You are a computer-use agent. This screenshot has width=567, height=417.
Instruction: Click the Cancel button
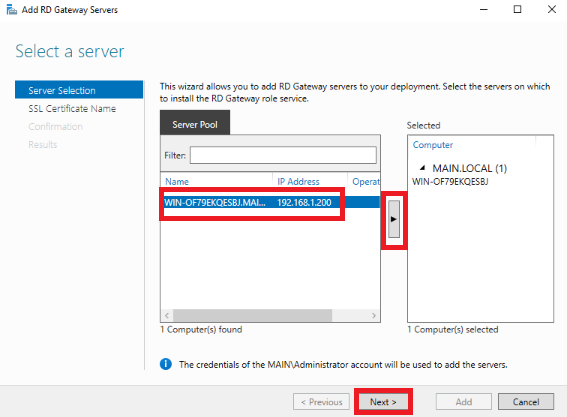526,402
